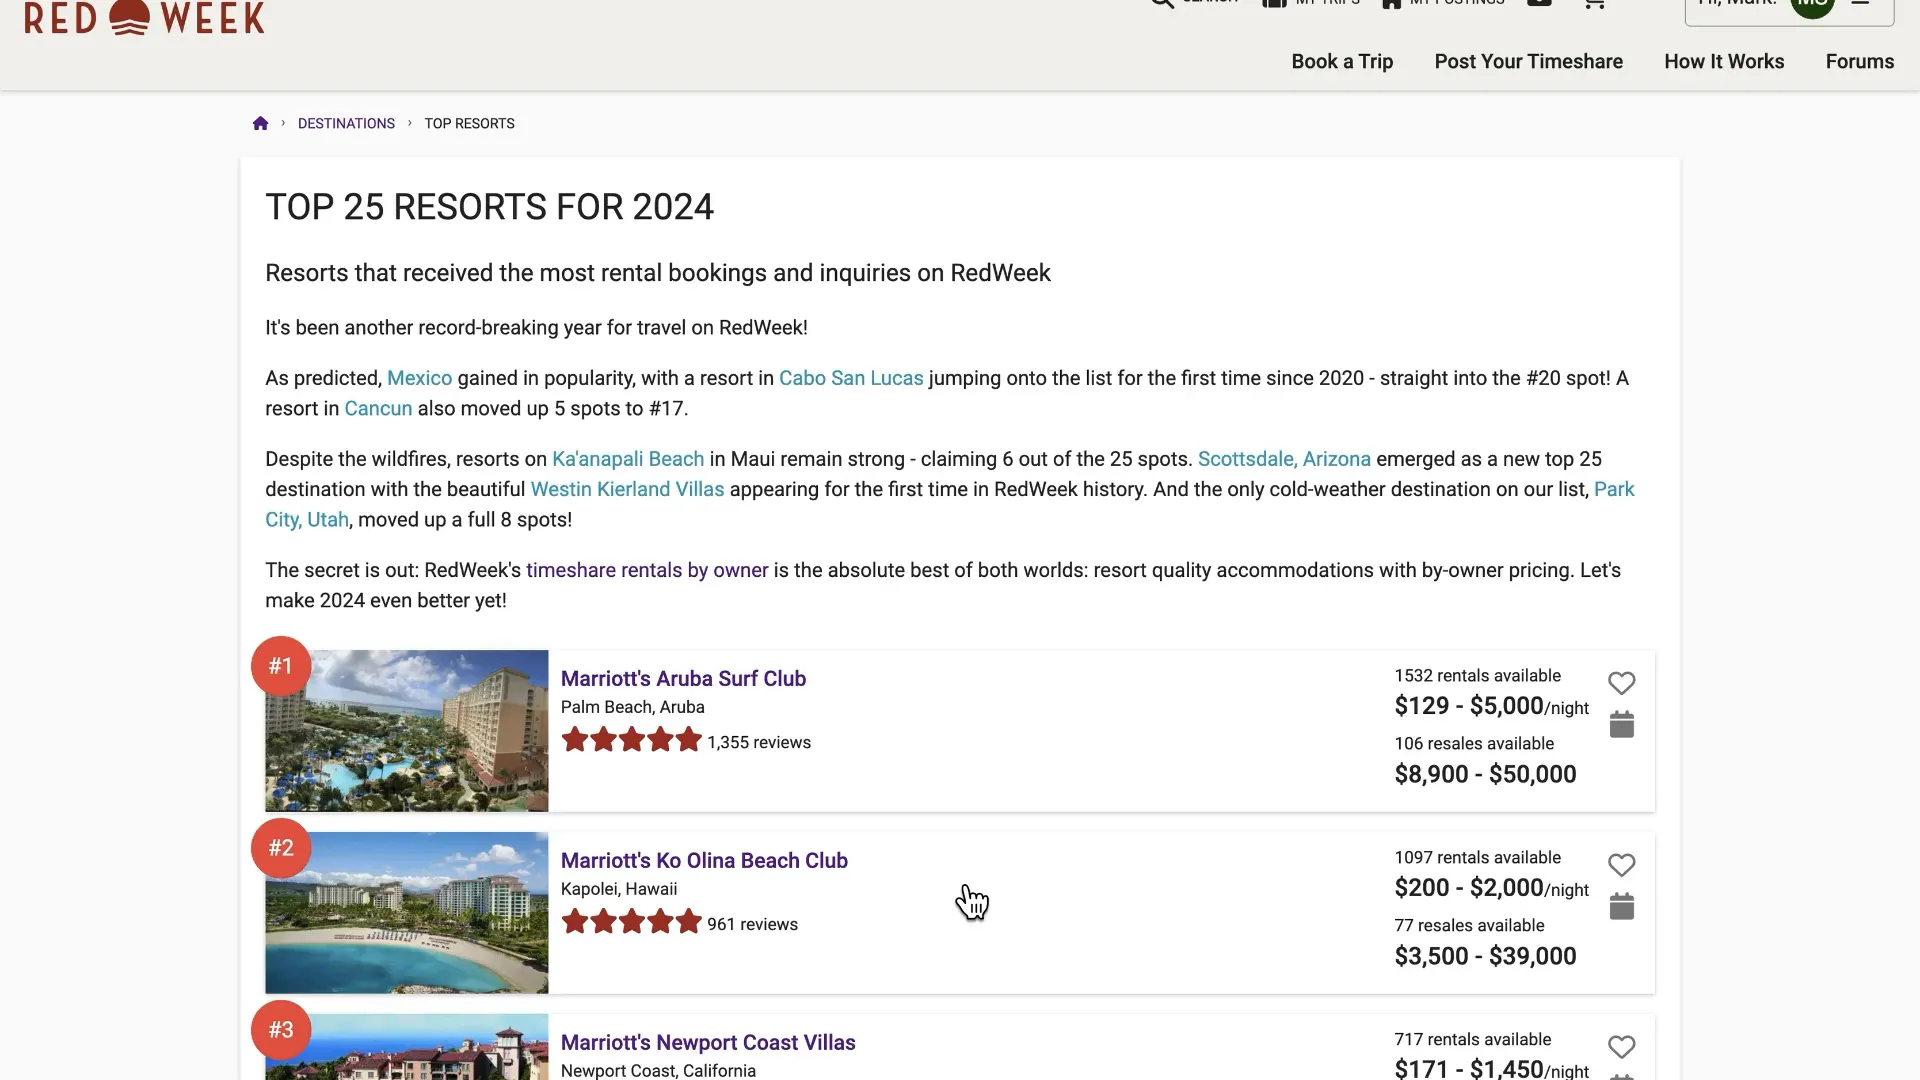Click the Kapolei, Hawaii location text
Image resolution: width=1920 pixels, height=1080 pixels.
(619, 889)
